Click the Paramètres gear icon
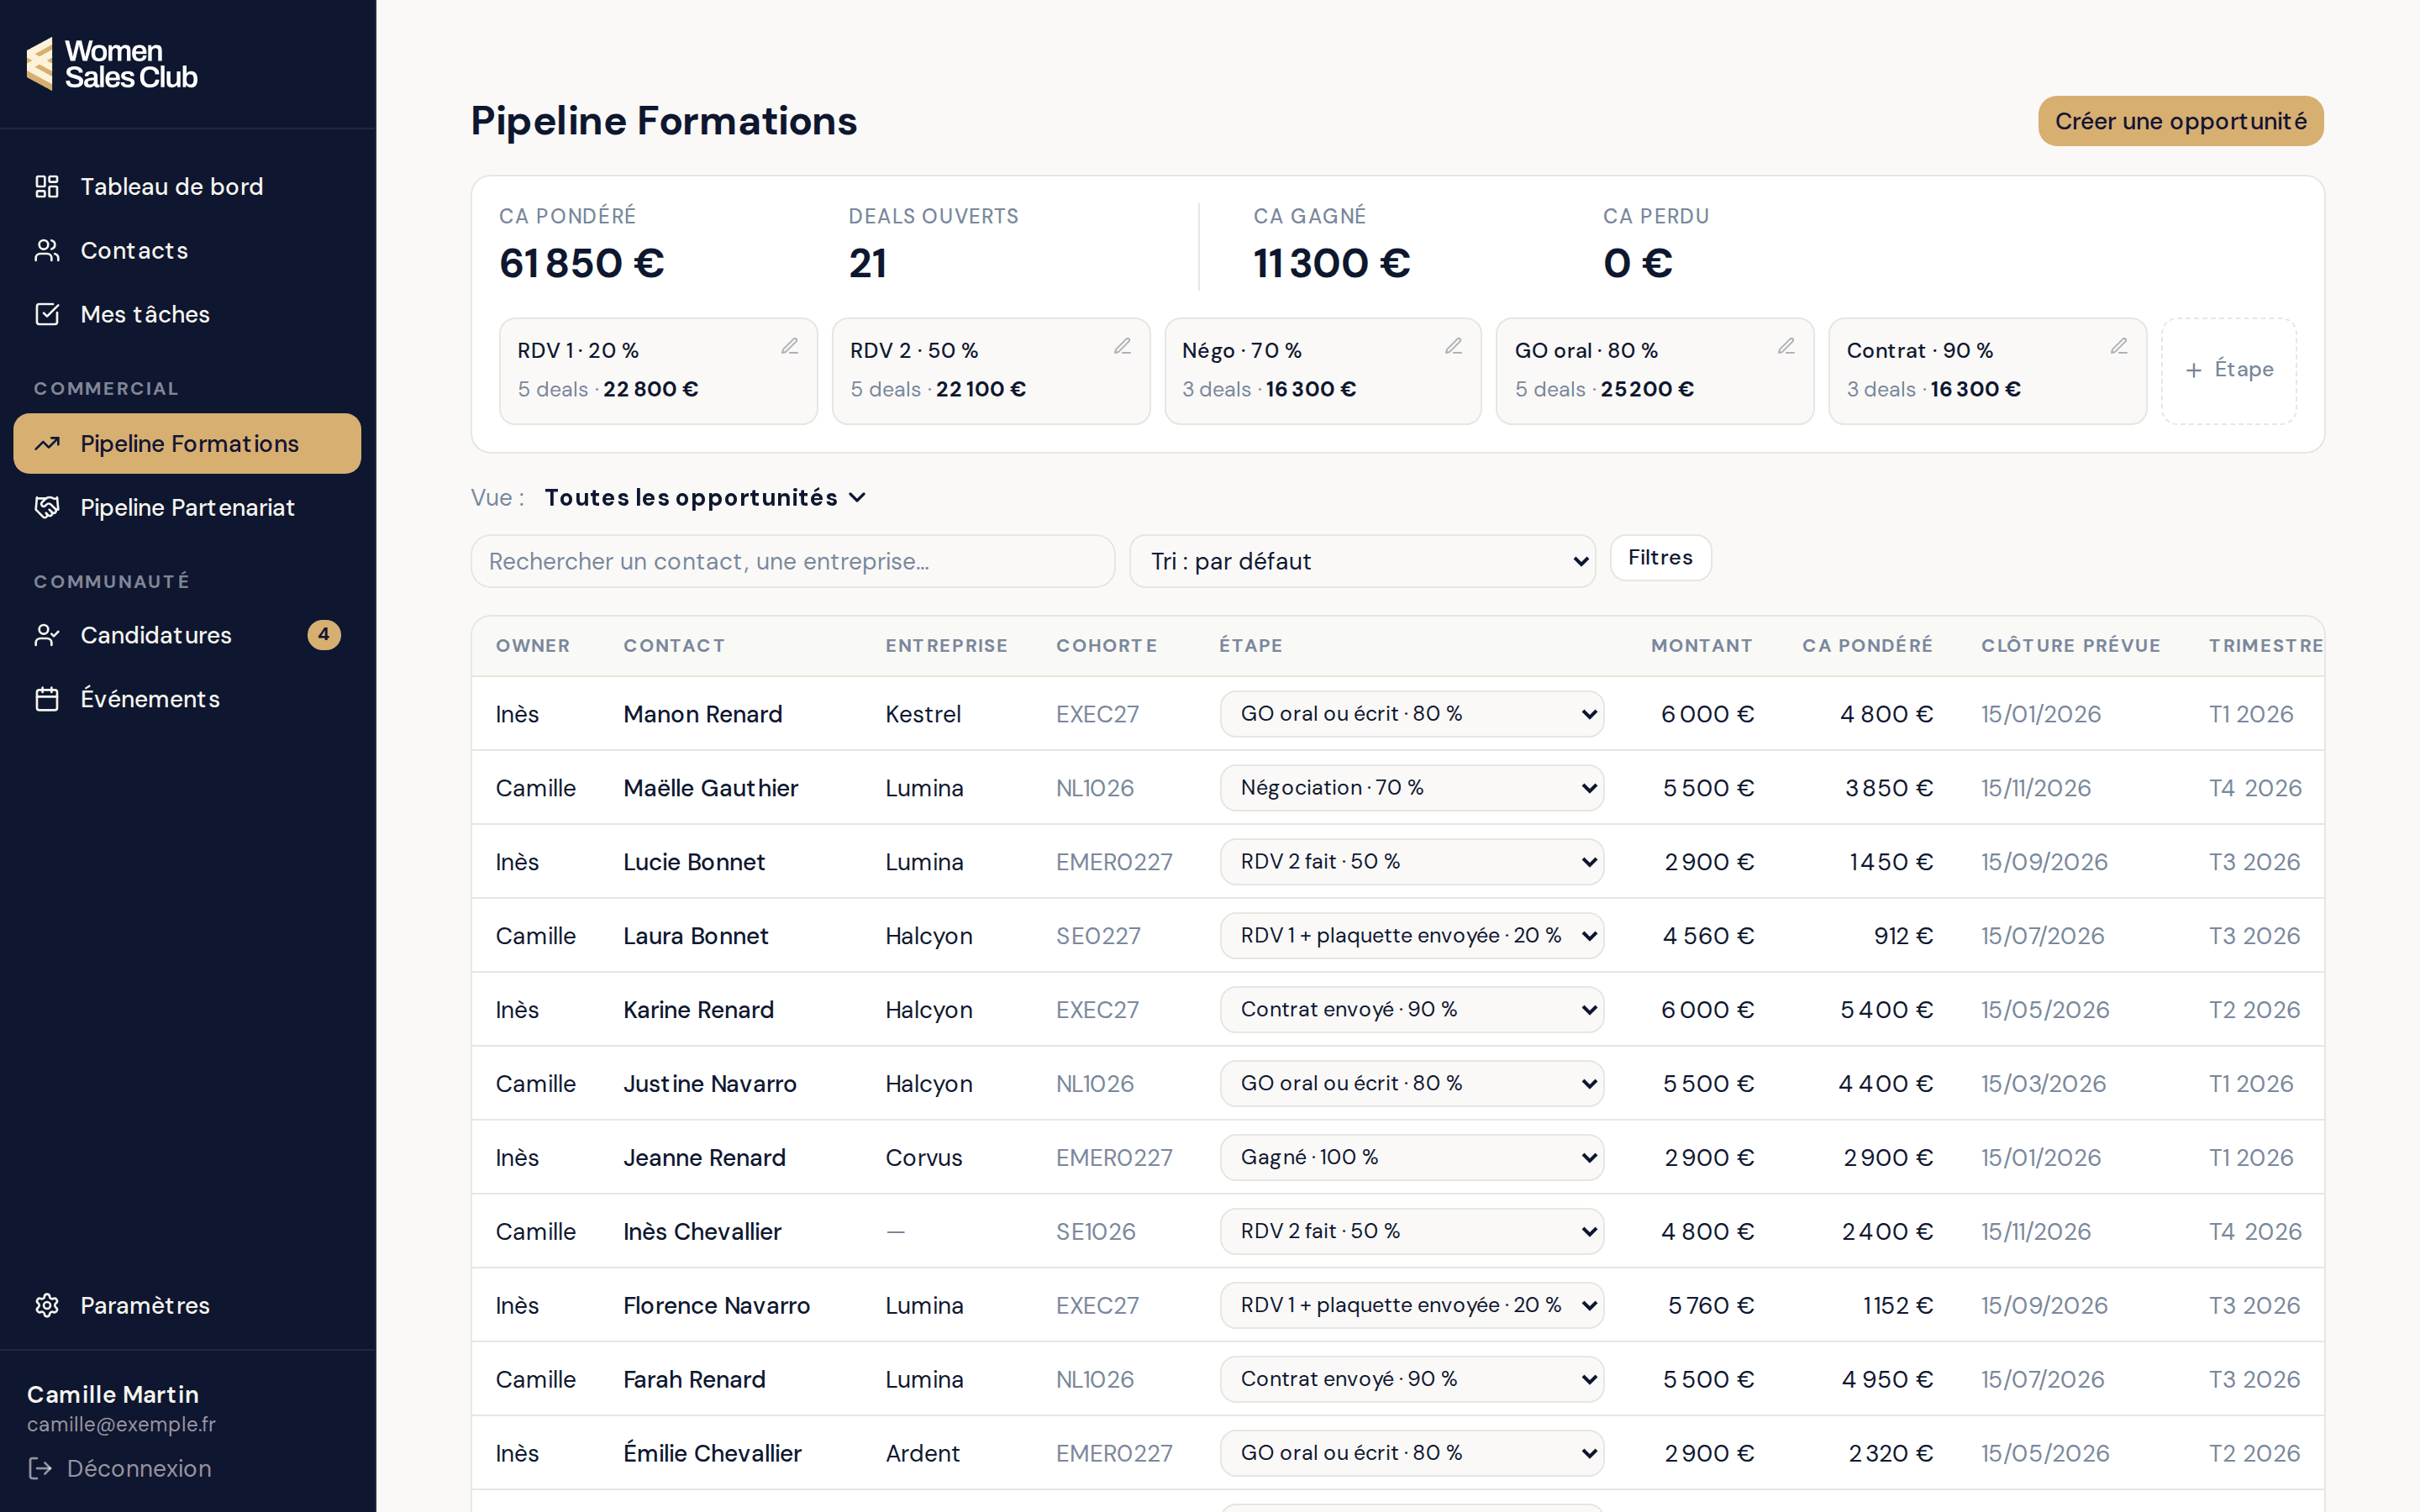Screen dimensions: 2420x1512 point(47,1306)
